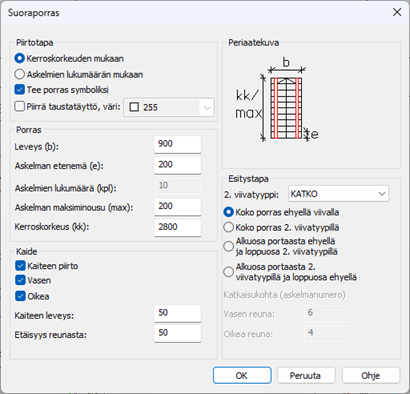Click the white 255 color swatch
Viewport: 410px width, 394px height.
pyautogui.click(x=134, y=107)
